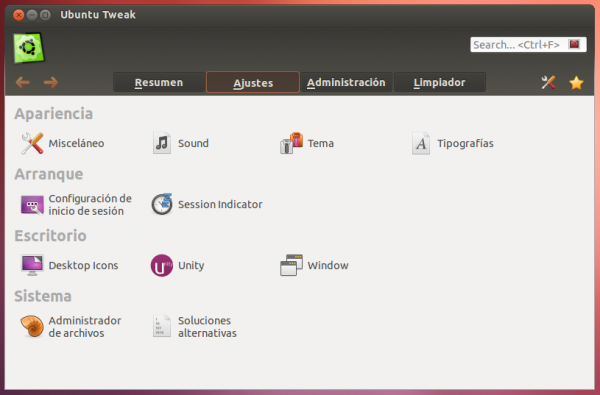Open favorites with the star icon

point(576,82)
